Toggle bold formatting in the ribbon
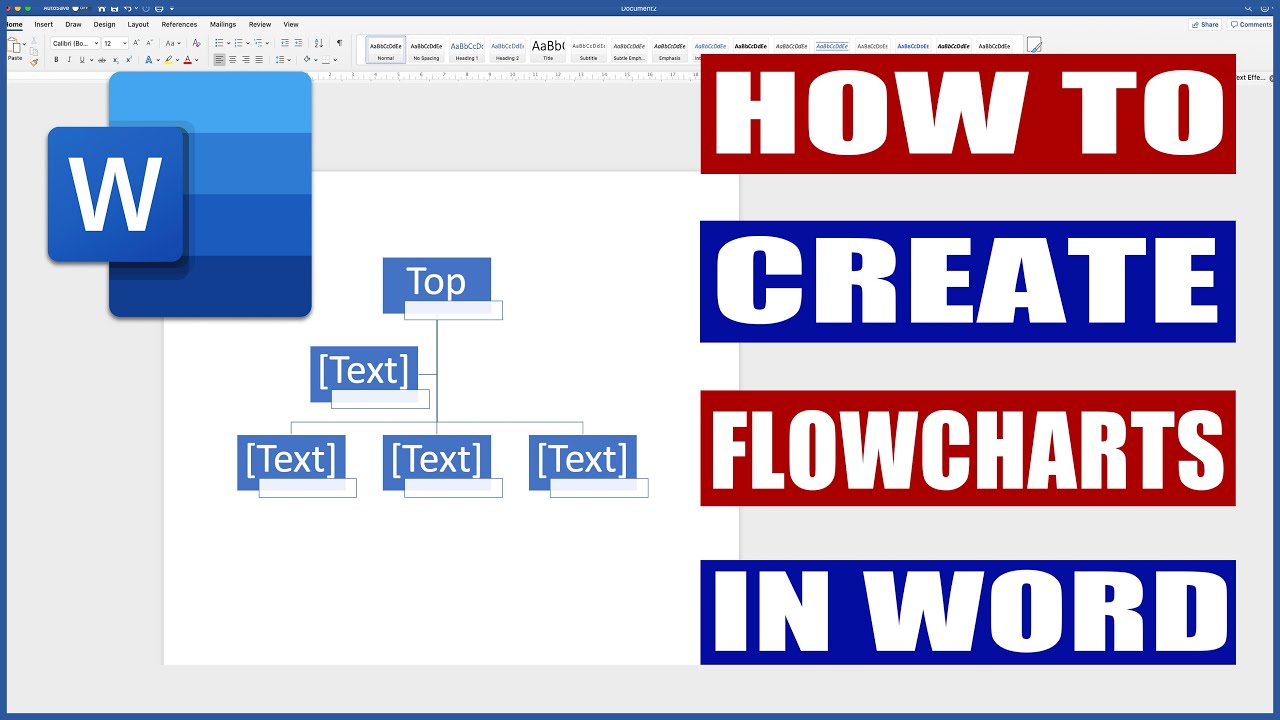The image size is (1280, 720). point(56,60)
